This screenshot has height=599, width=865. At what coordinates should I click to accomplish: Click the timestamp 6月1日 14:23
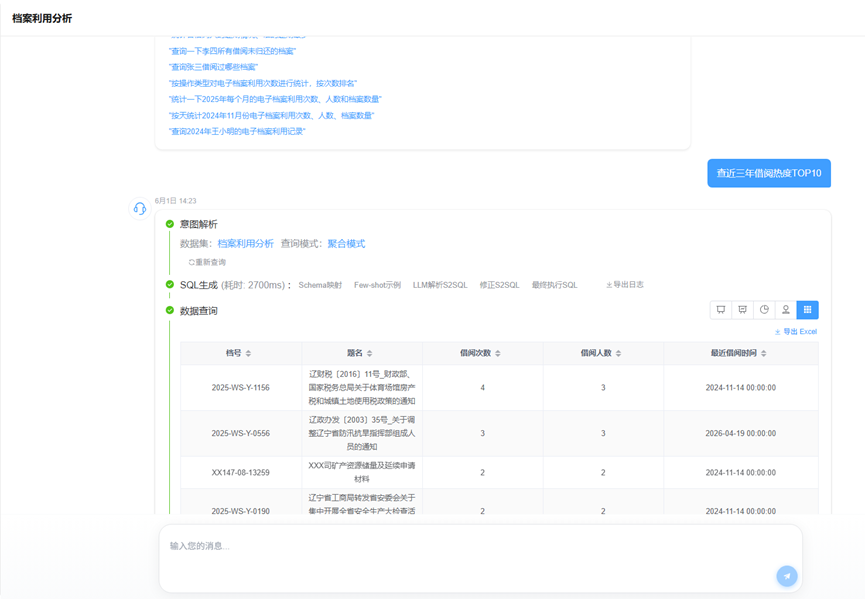click(175, 201)
